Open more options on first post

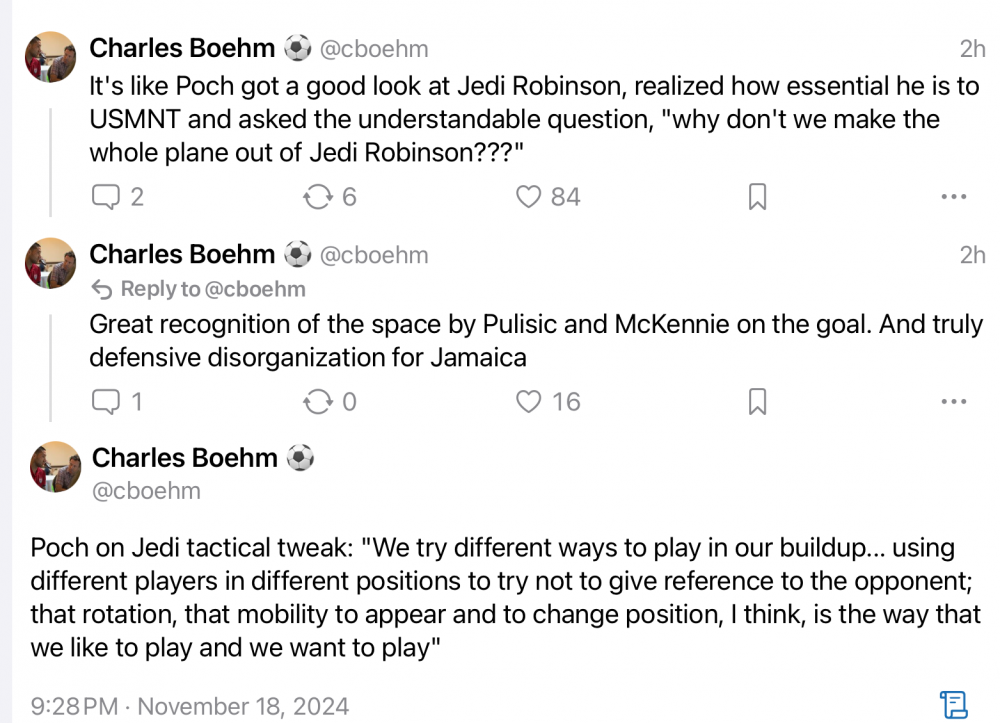click(x=954, y=197)
